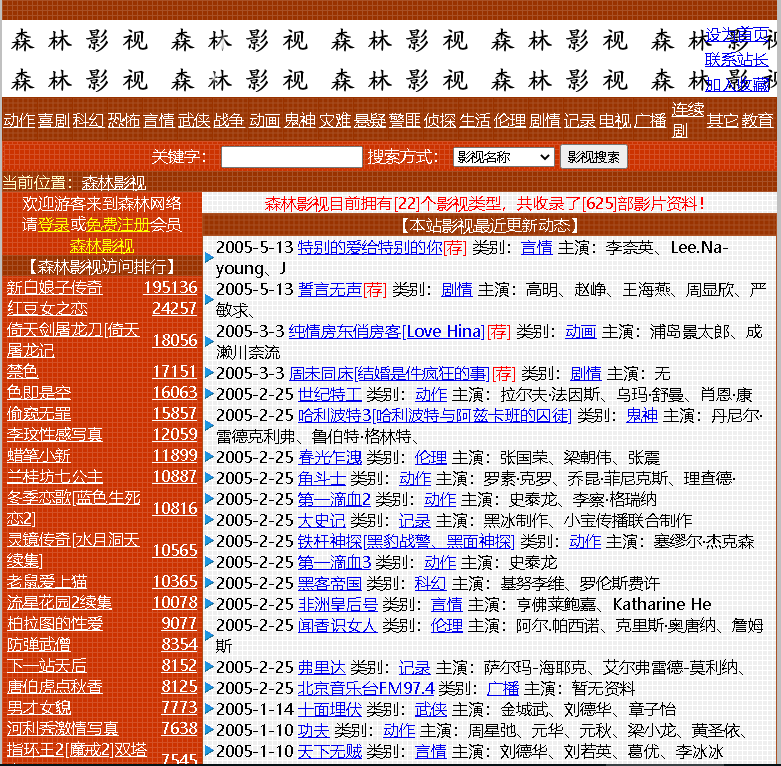
Task: Click the arrow bullet before 大史记 entry
Action: tap(209, 521)
